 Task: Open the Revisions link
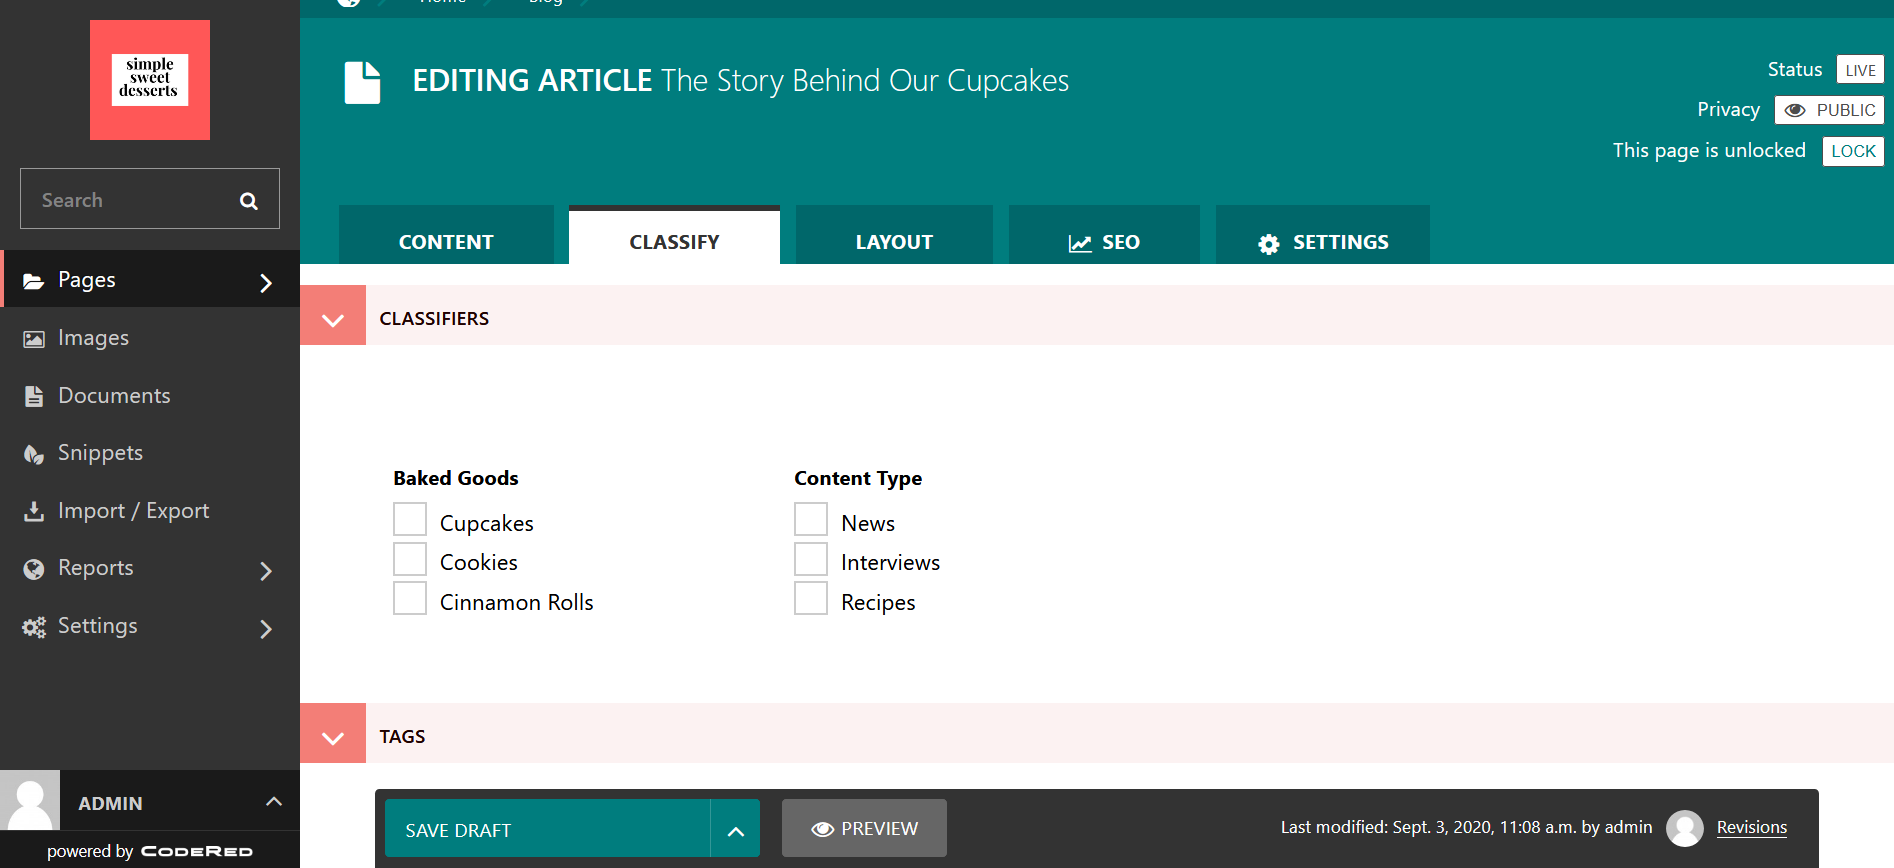[1751, 827]
